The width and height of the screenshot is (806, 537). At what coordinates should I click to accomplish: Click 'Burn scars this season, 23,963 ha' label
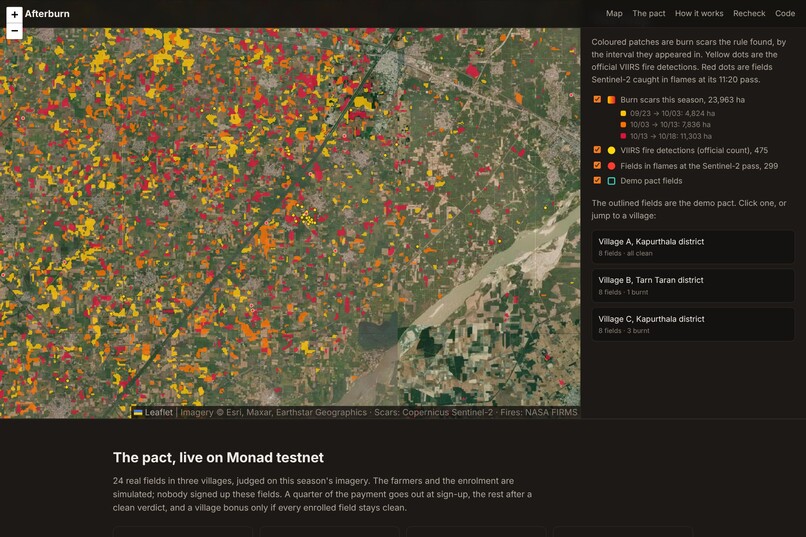(x=682, y=100)
